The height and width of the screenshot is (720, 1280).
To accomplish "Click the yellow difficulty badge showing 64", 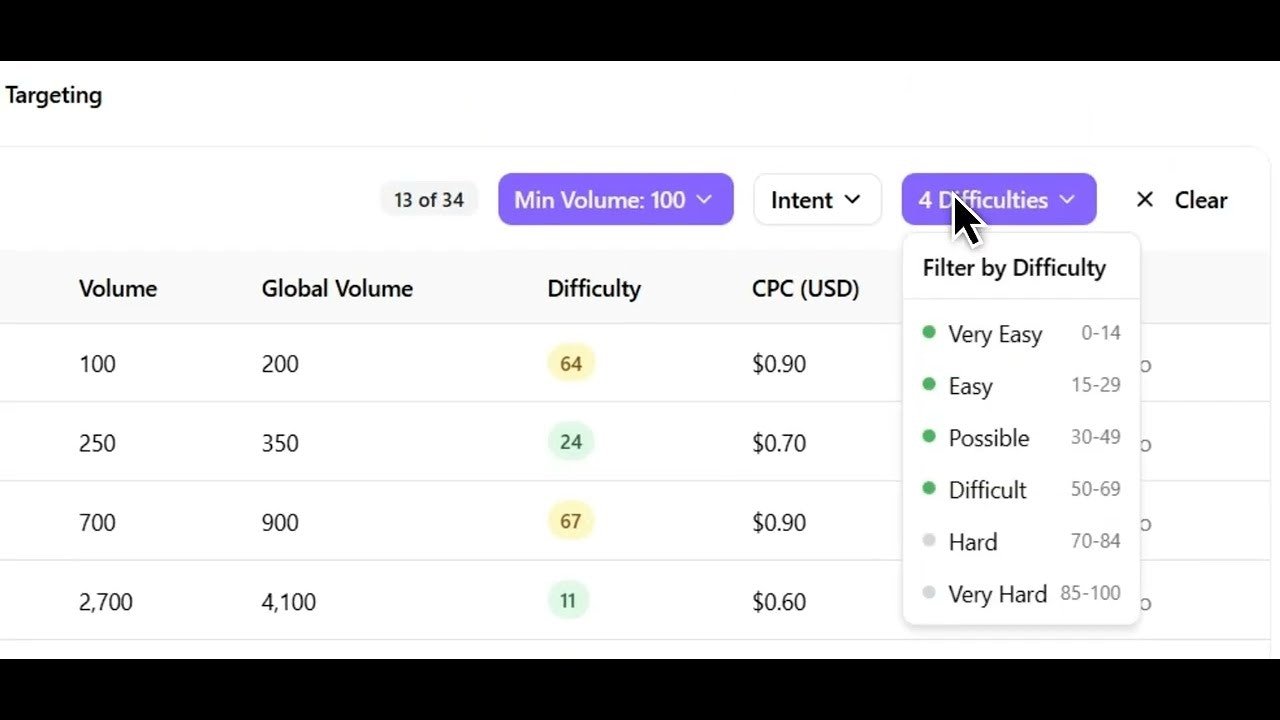I will click(x=570, y=363).
